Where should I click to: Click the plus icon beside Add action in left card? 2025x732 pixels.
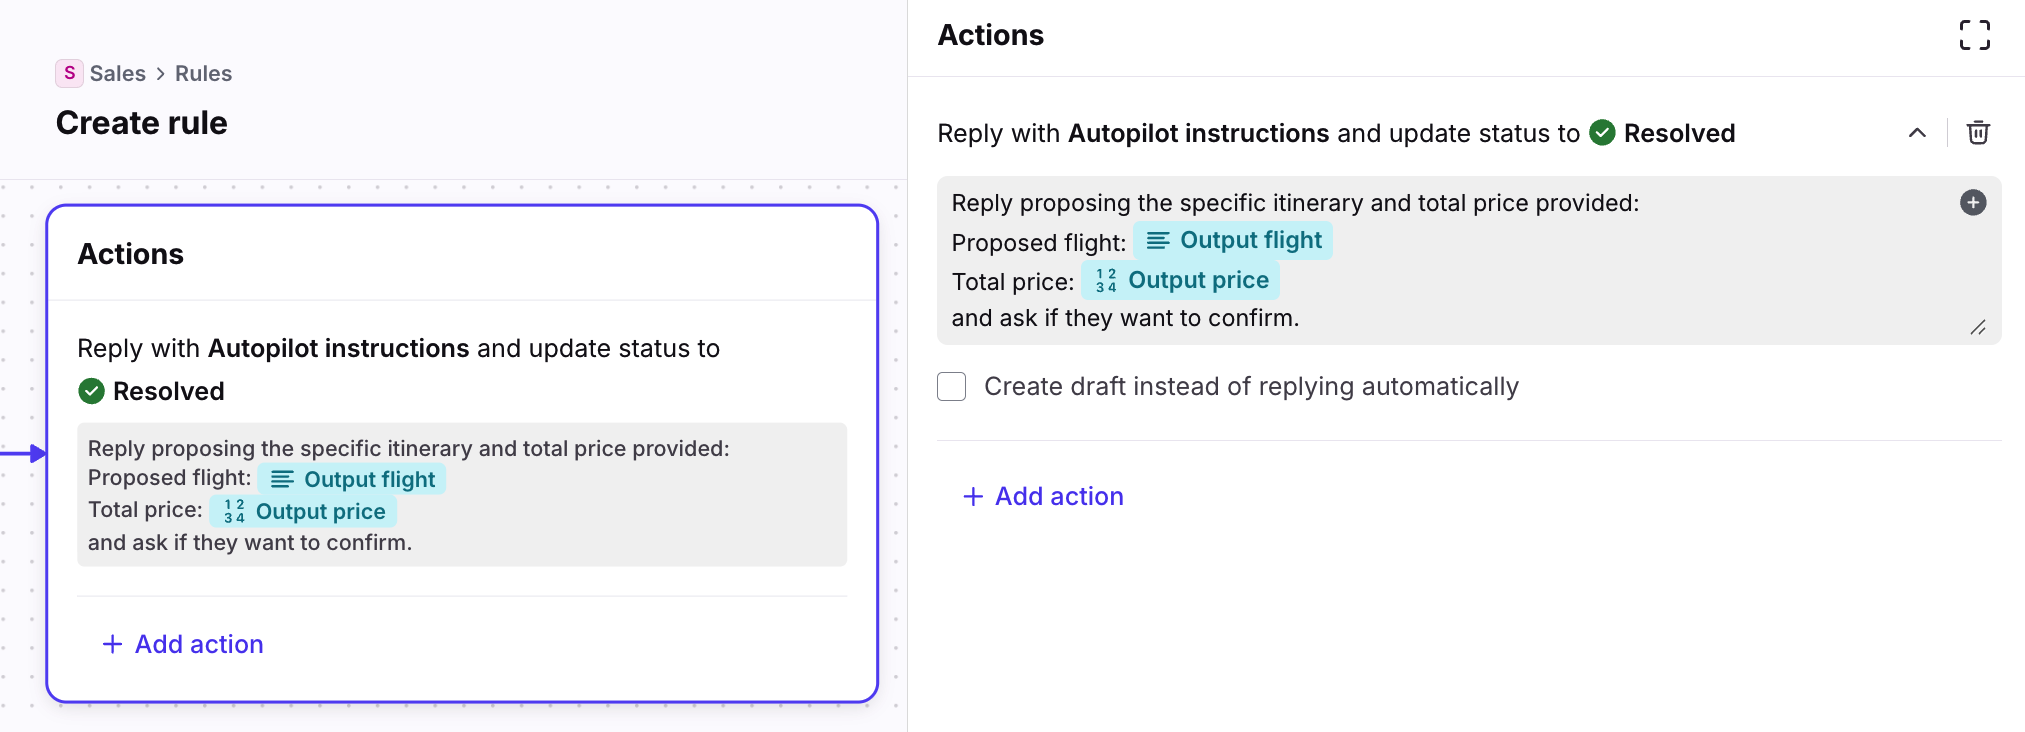[x=113, y=645]
